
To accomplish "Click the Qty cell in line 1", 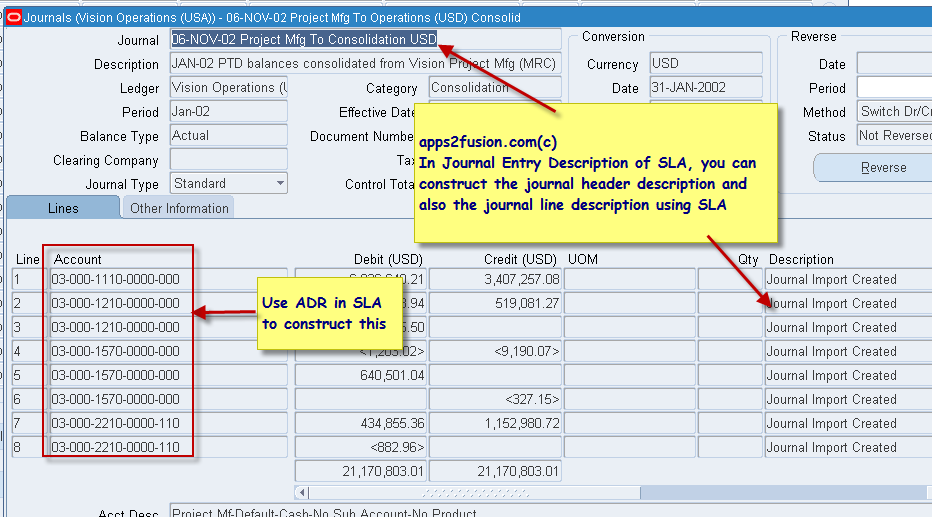I will (730, 279).
